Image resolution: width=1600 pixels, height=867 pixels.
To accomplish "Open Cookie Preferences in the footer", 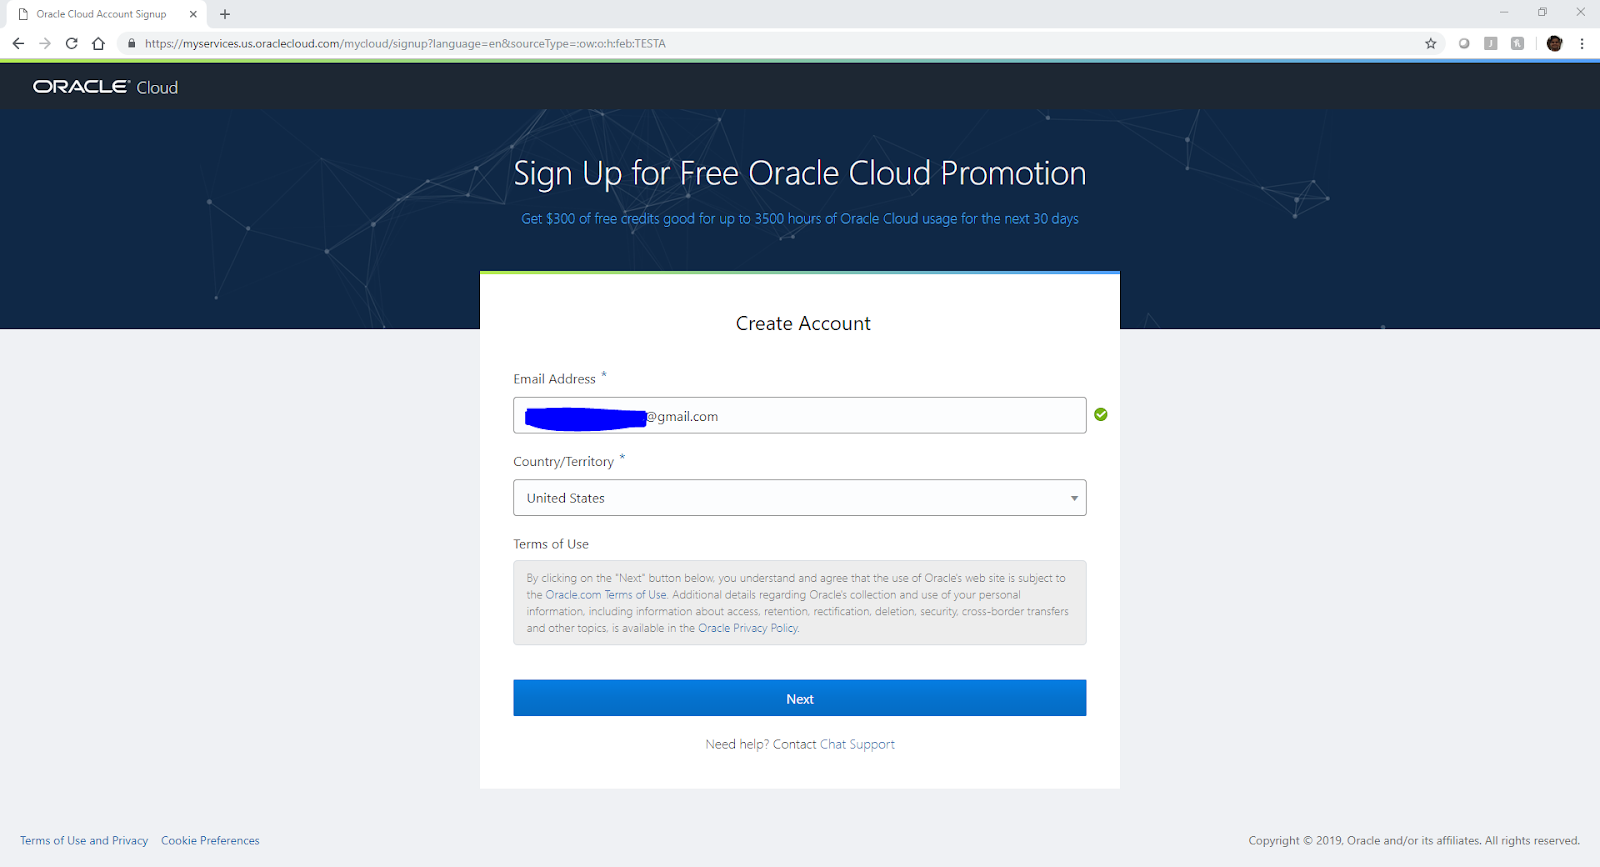I will [210, 840].
